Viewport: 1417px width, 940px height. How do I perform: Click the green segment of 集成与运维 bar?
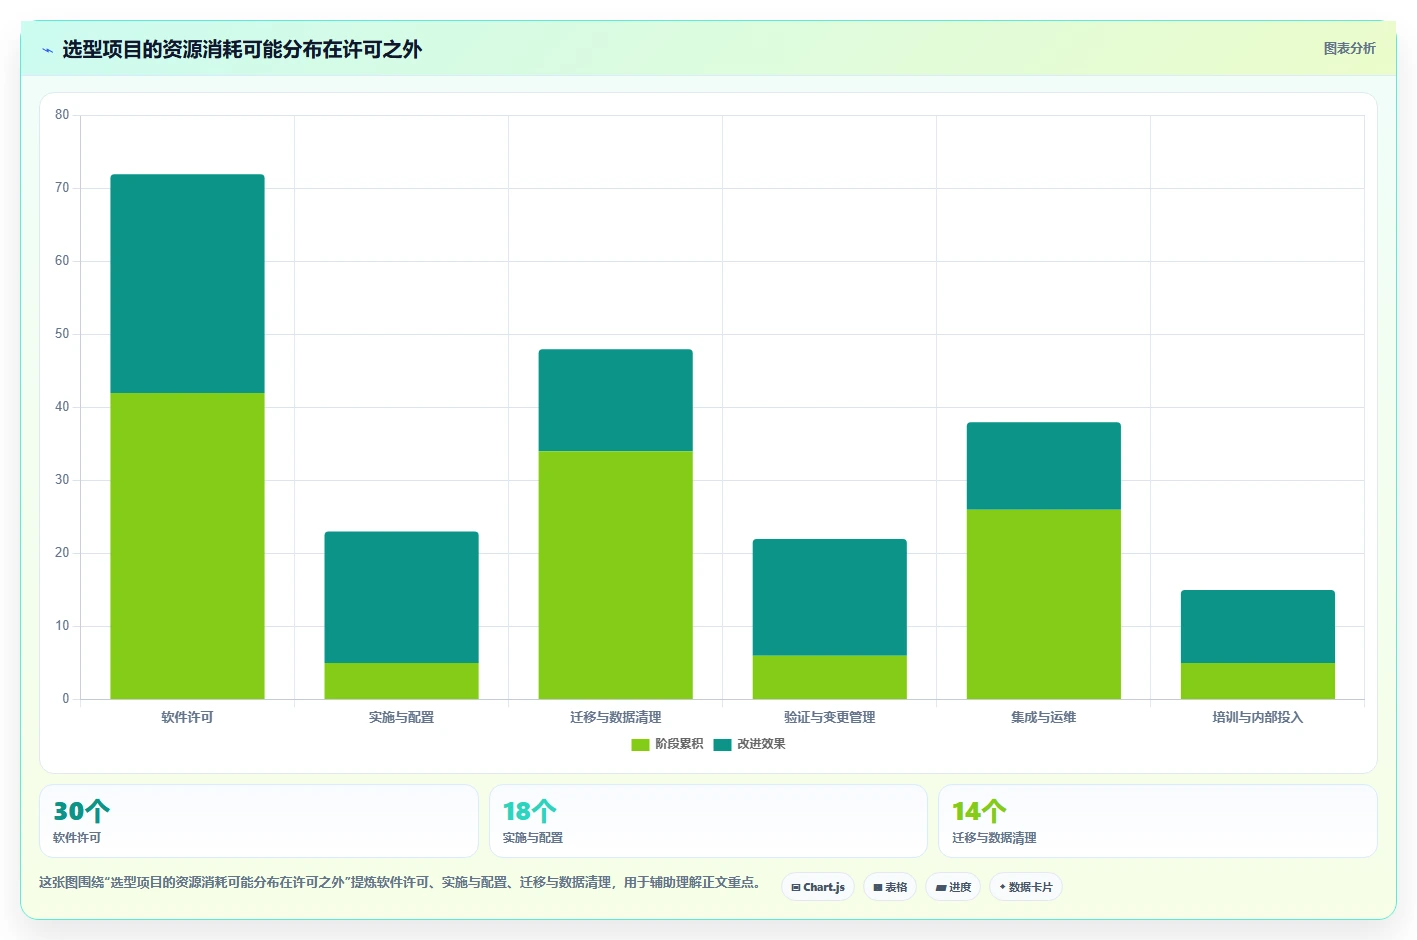pos(1043,604)
